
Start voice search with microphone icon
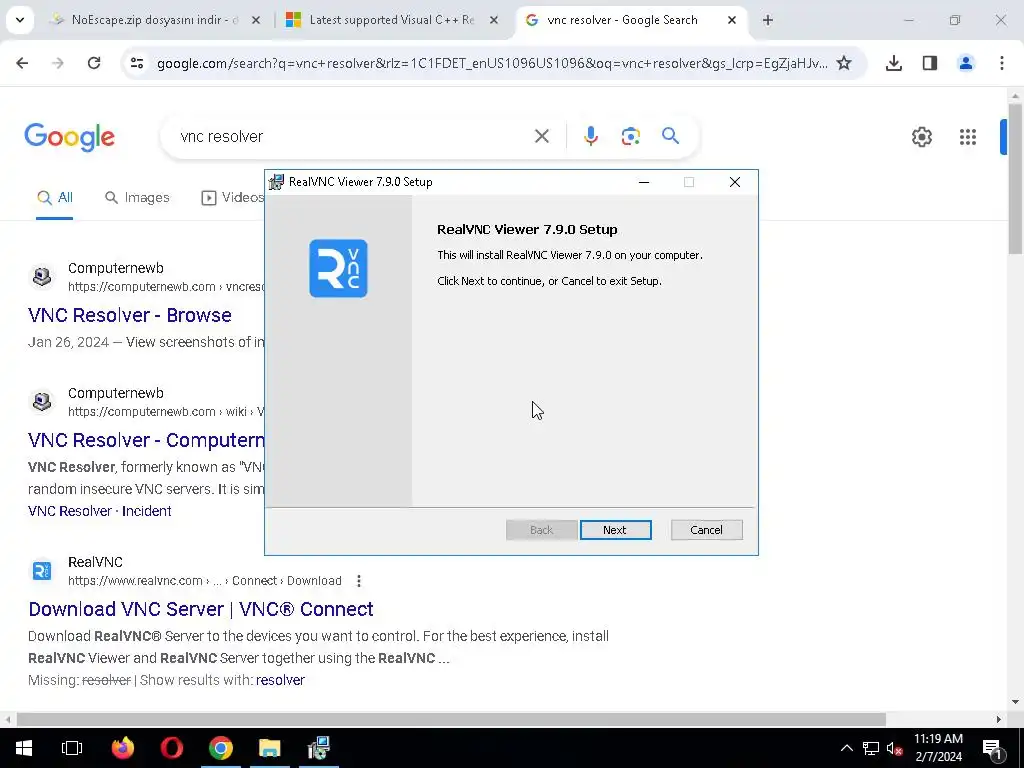click(590, 136)
